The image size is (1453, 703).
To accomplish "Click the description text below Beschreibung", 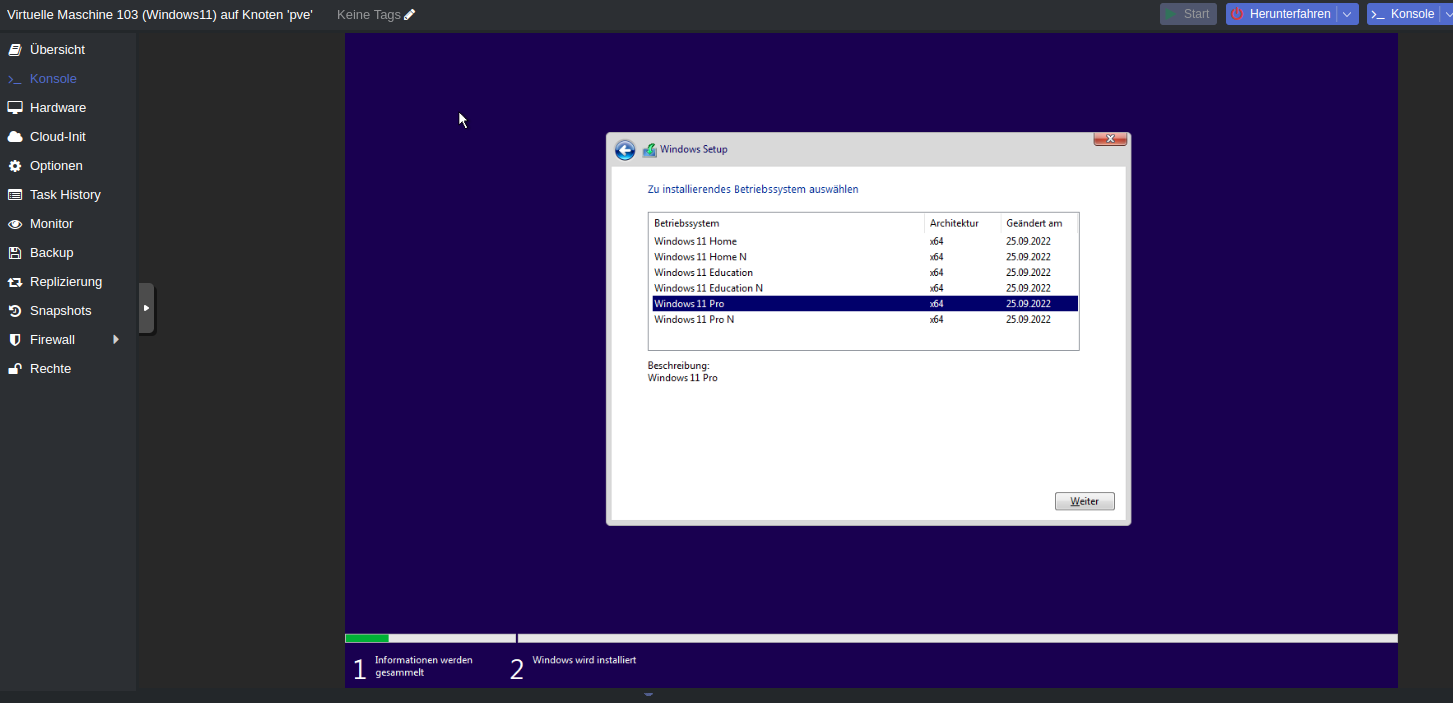I will pos(683,378).
